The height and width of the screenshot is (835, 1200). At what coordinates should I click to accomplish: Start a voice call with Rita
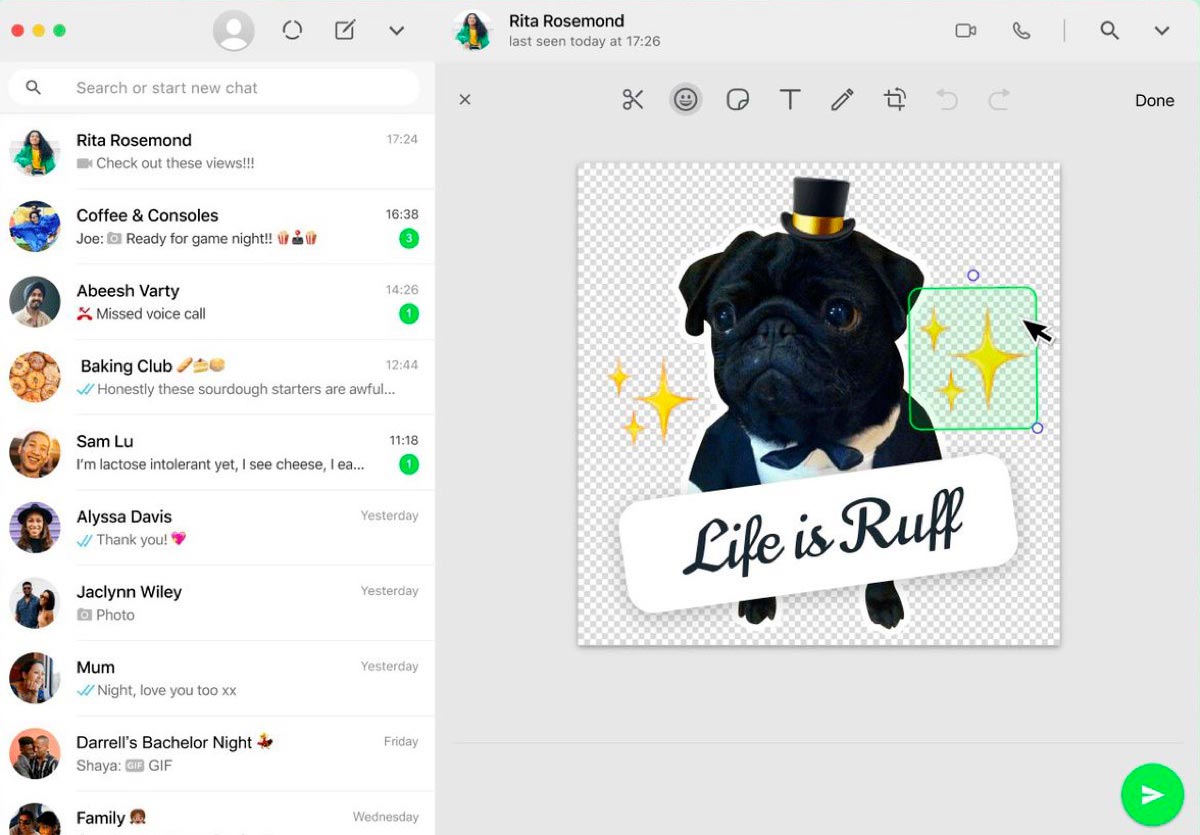pyautogui.click(x=1021, y=31)
